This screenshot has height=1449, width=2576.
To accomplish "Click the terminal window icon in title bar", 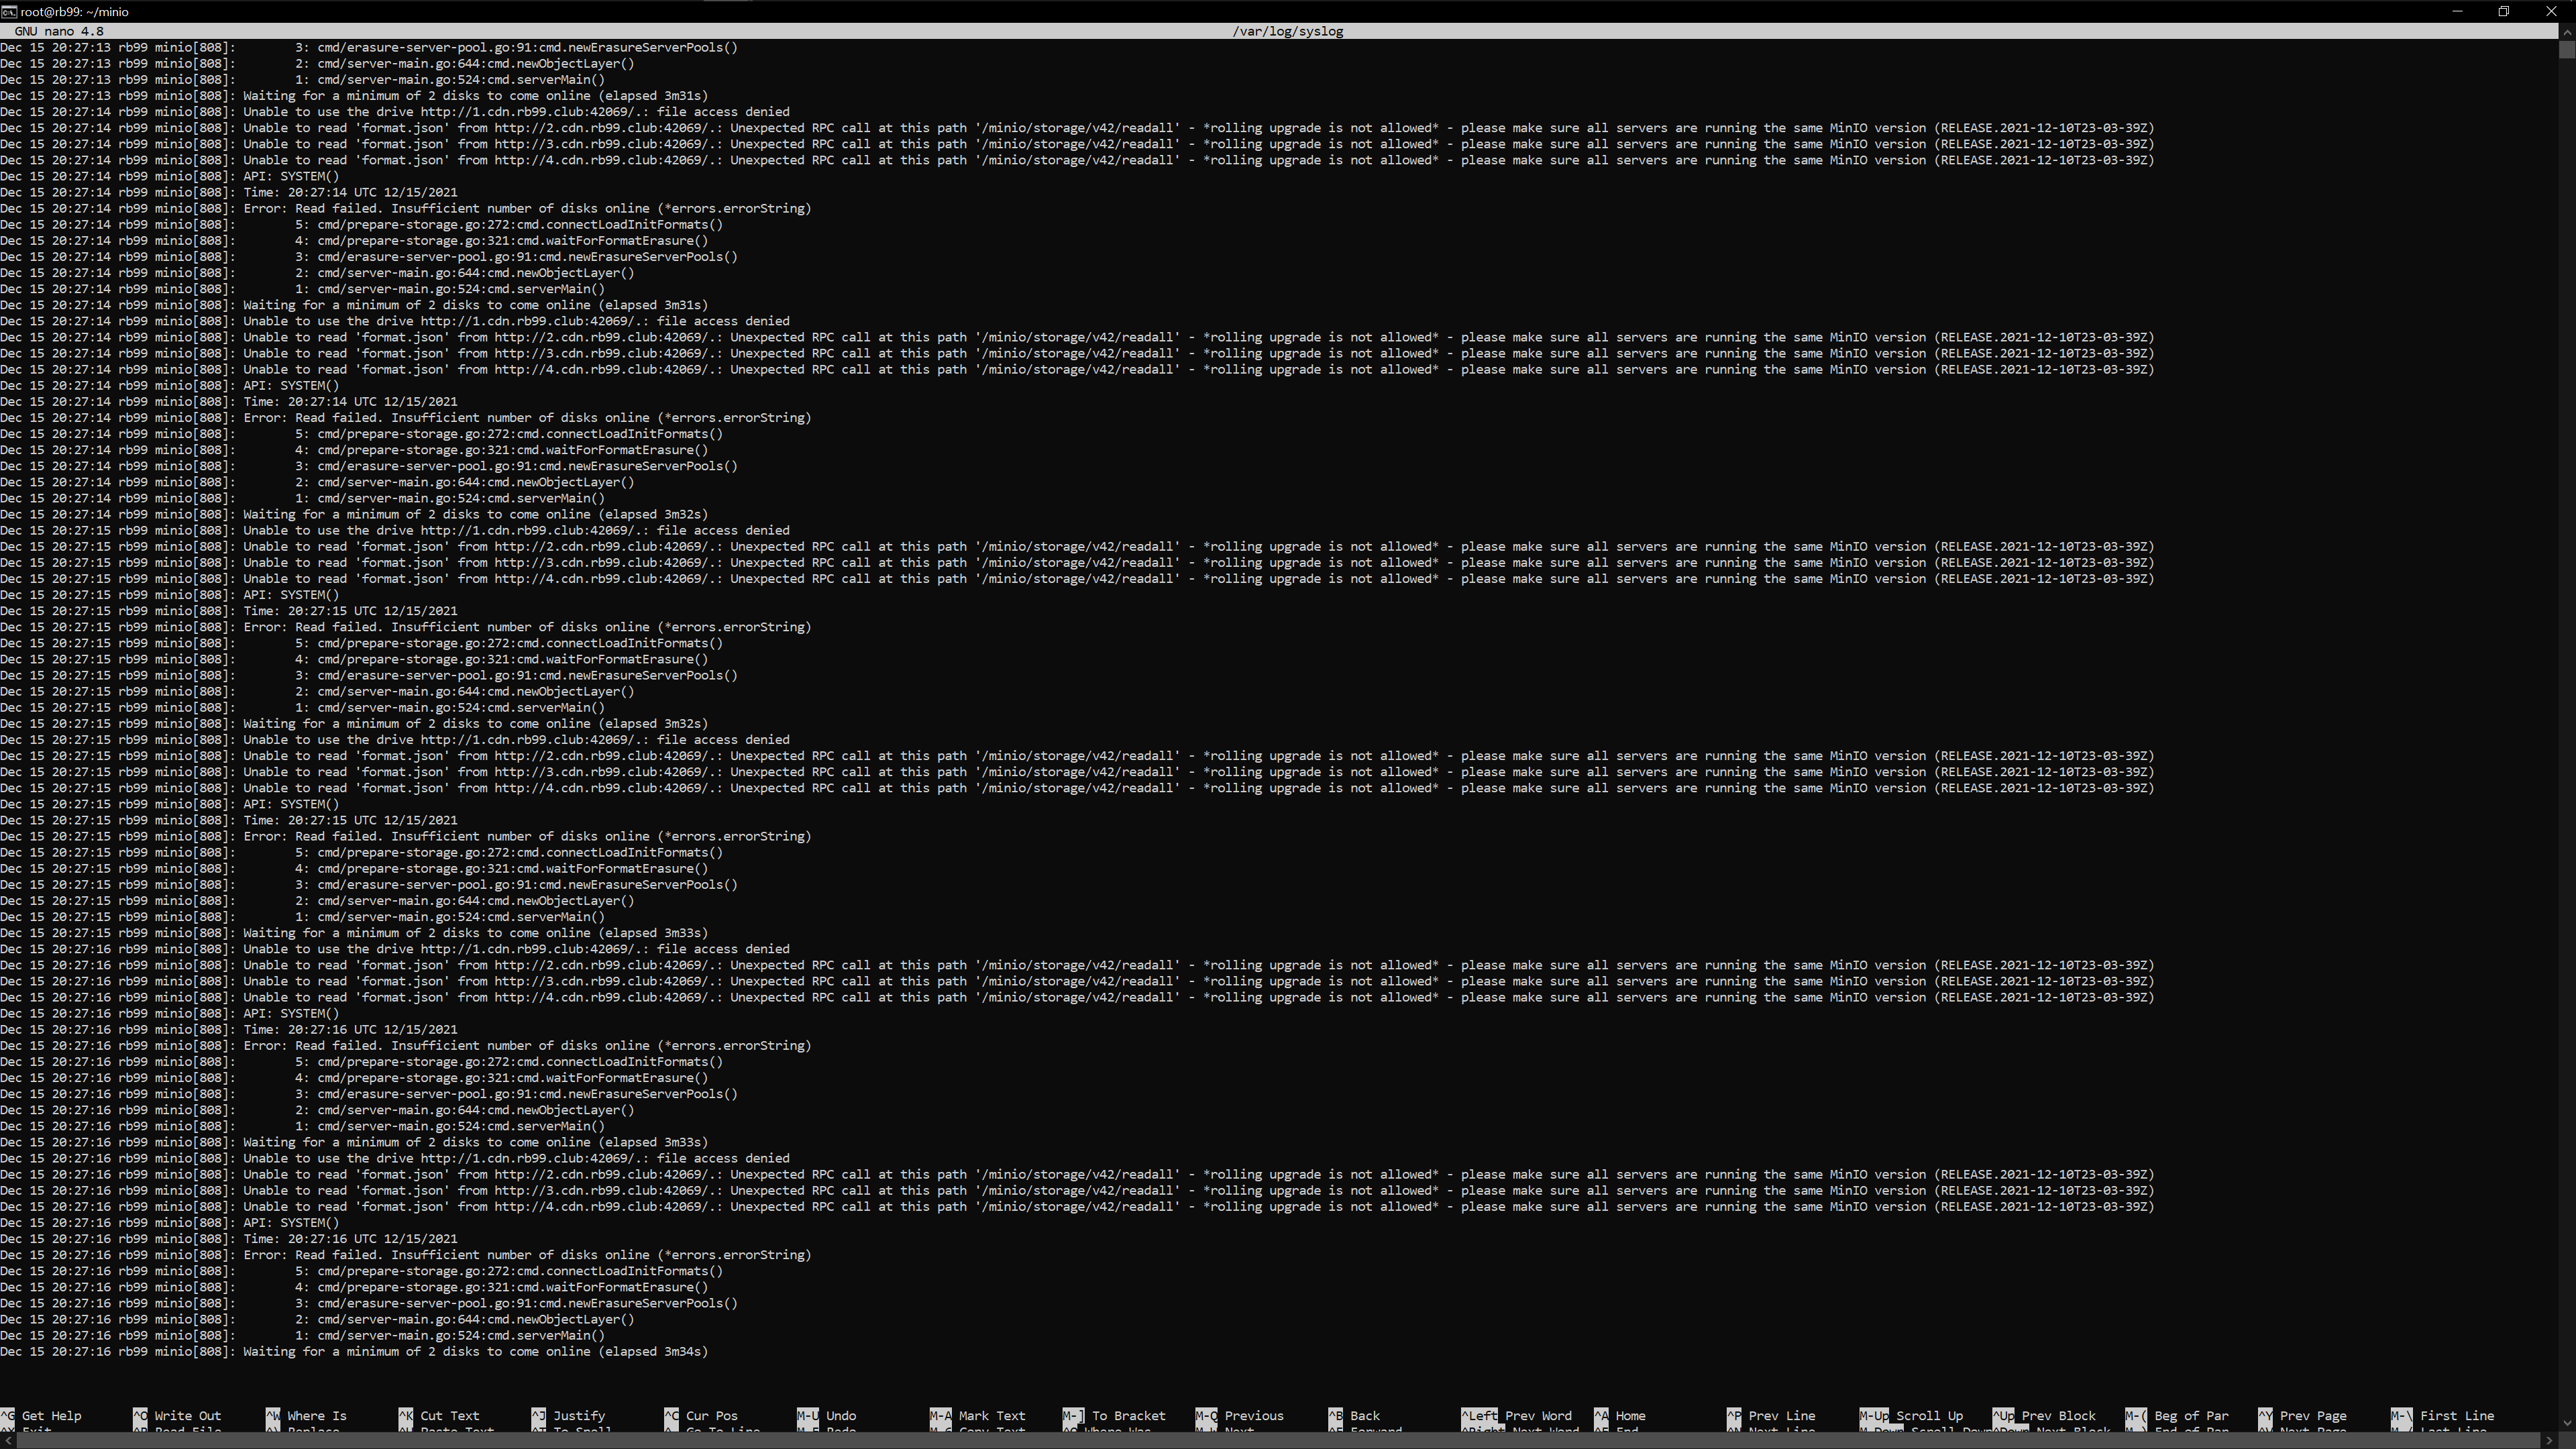I will tap(8, 11).
